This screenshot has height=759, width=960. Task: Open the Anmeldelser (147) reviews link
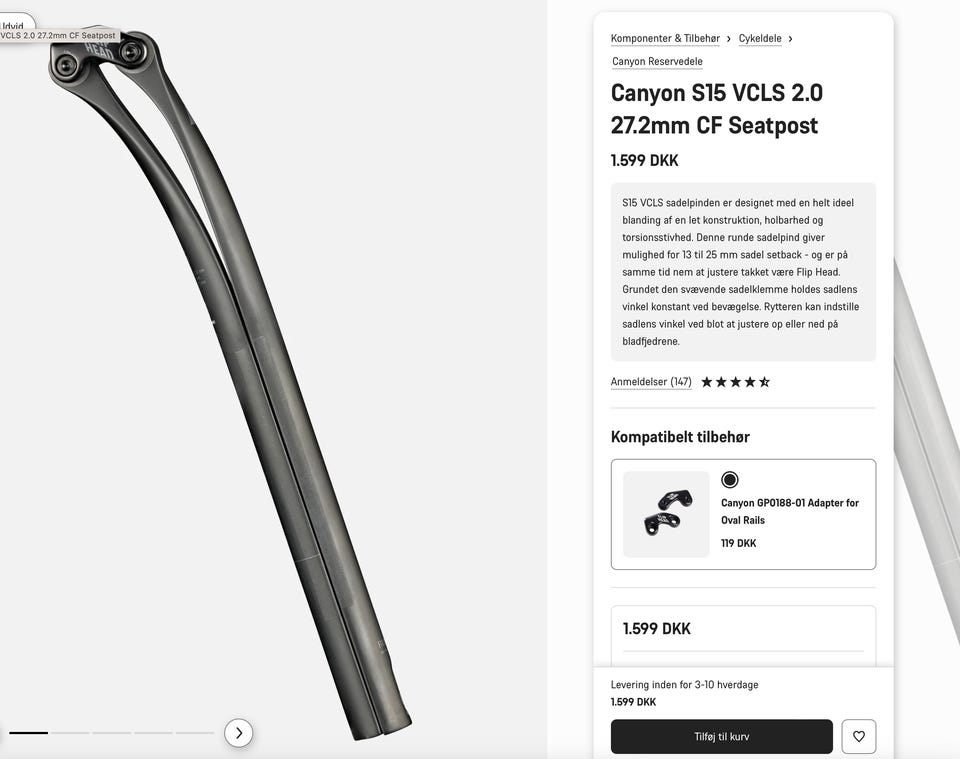651,382
